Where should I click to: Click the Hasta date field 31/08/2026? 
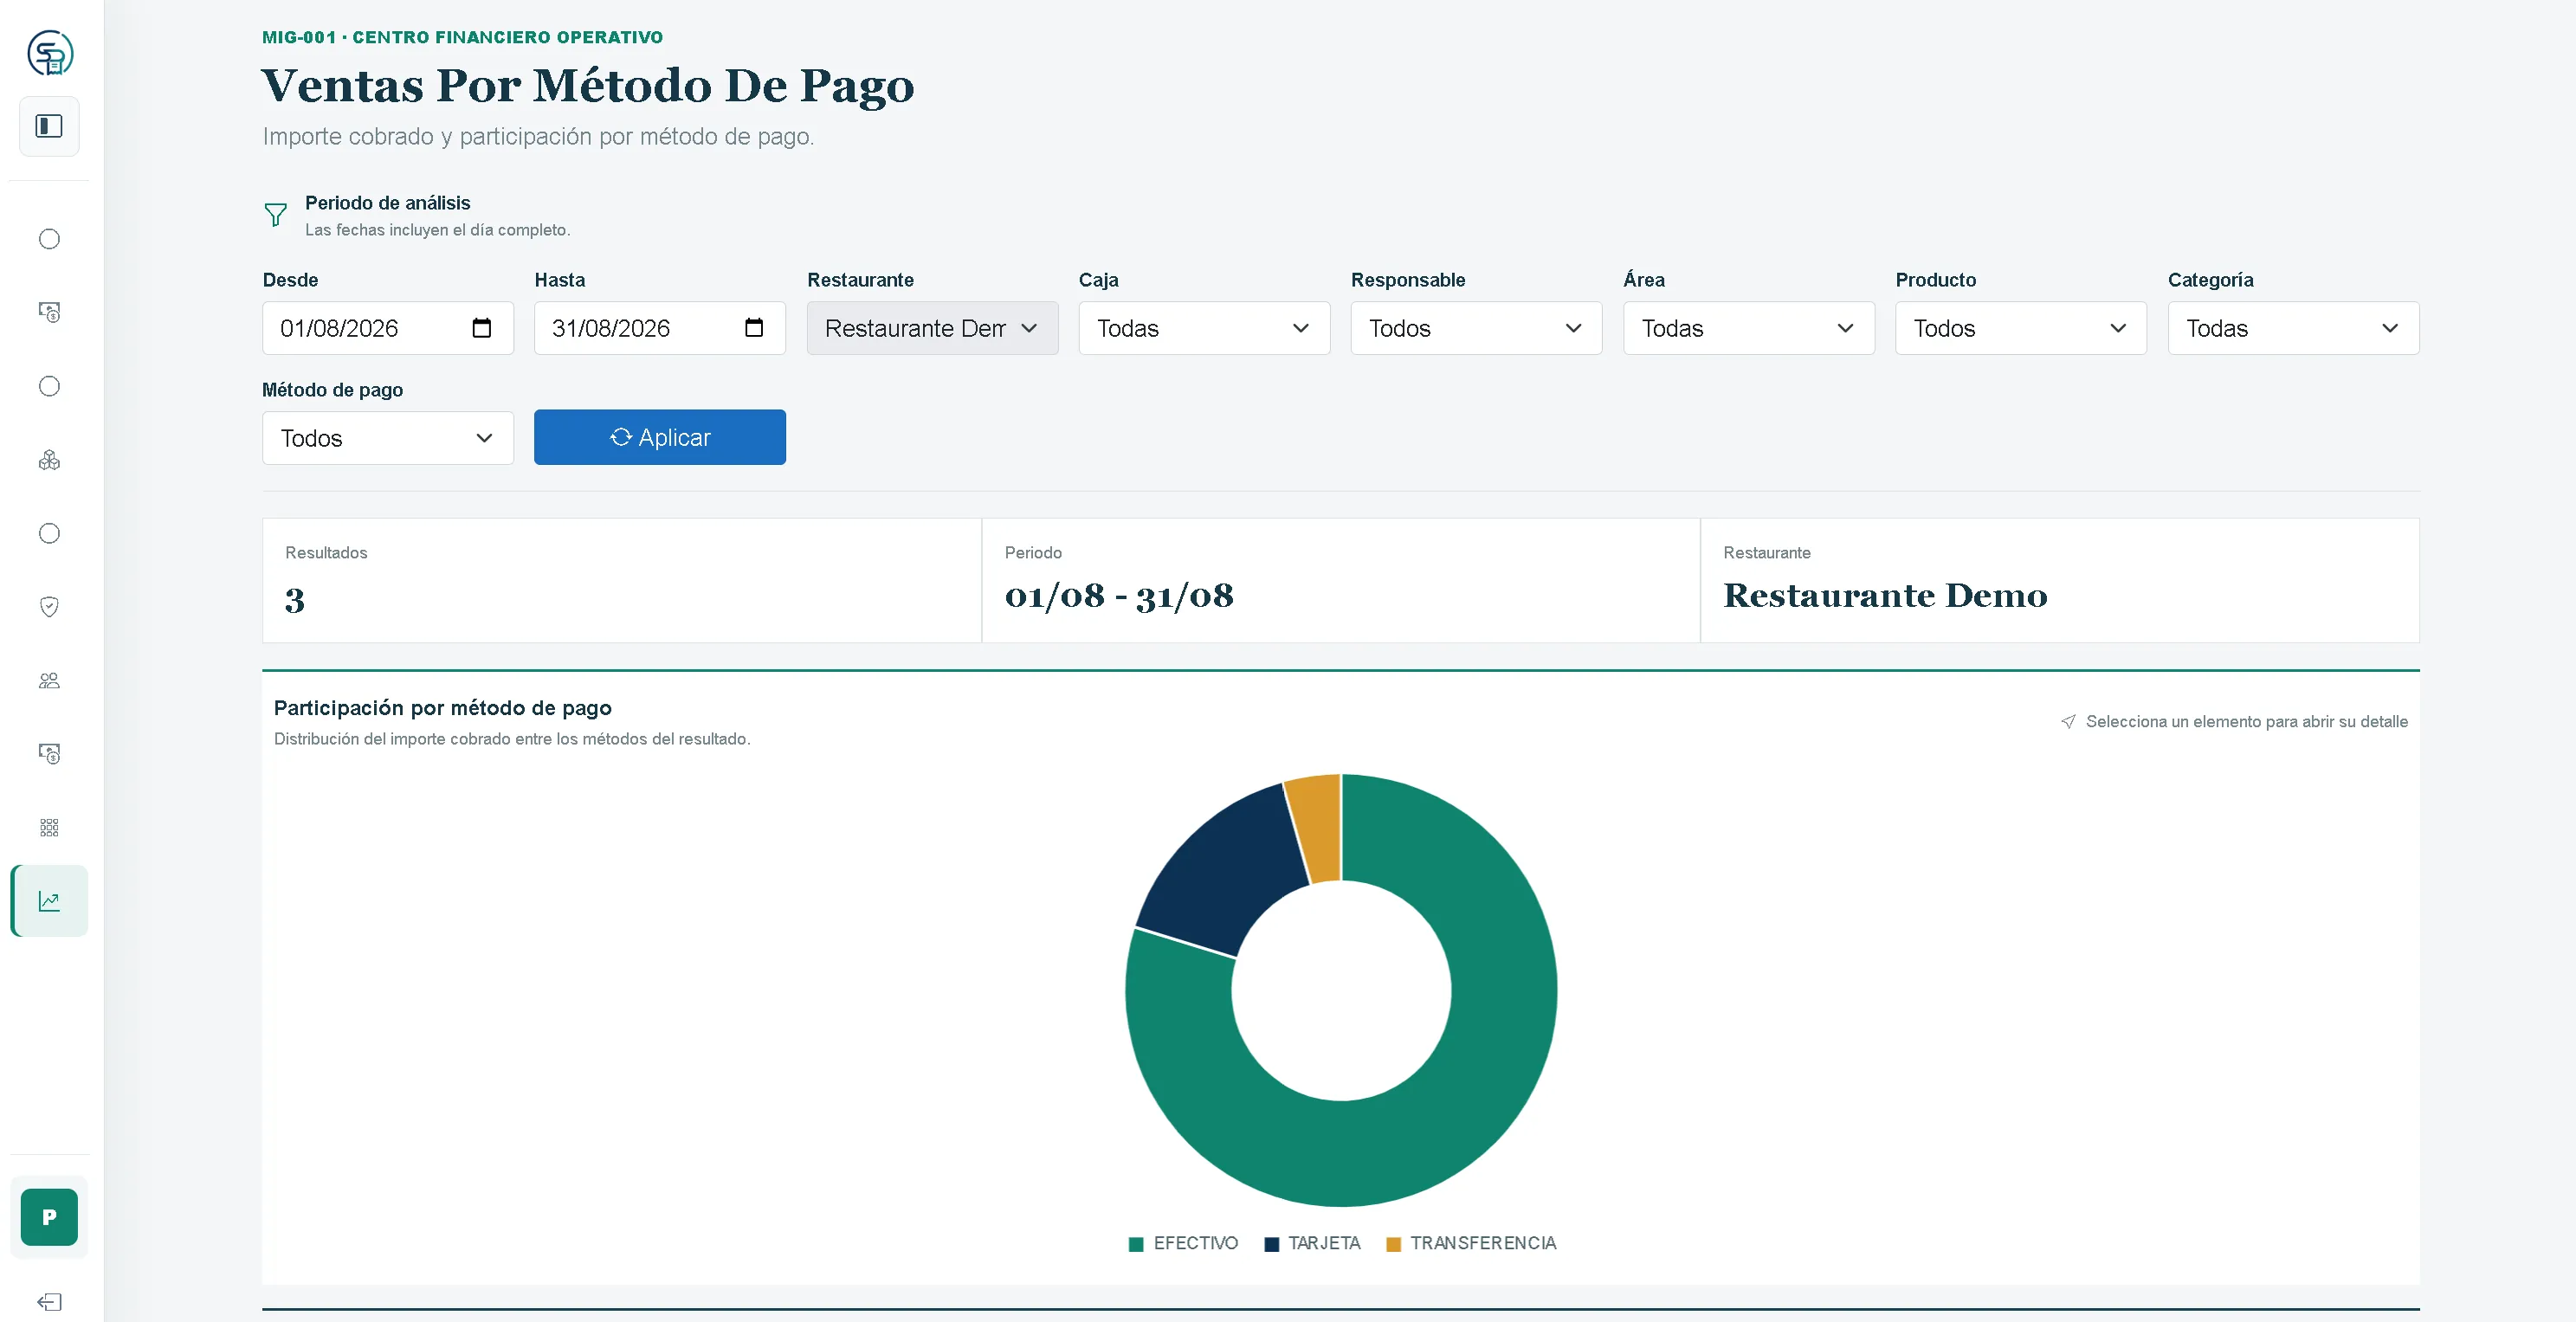[660, 328]
